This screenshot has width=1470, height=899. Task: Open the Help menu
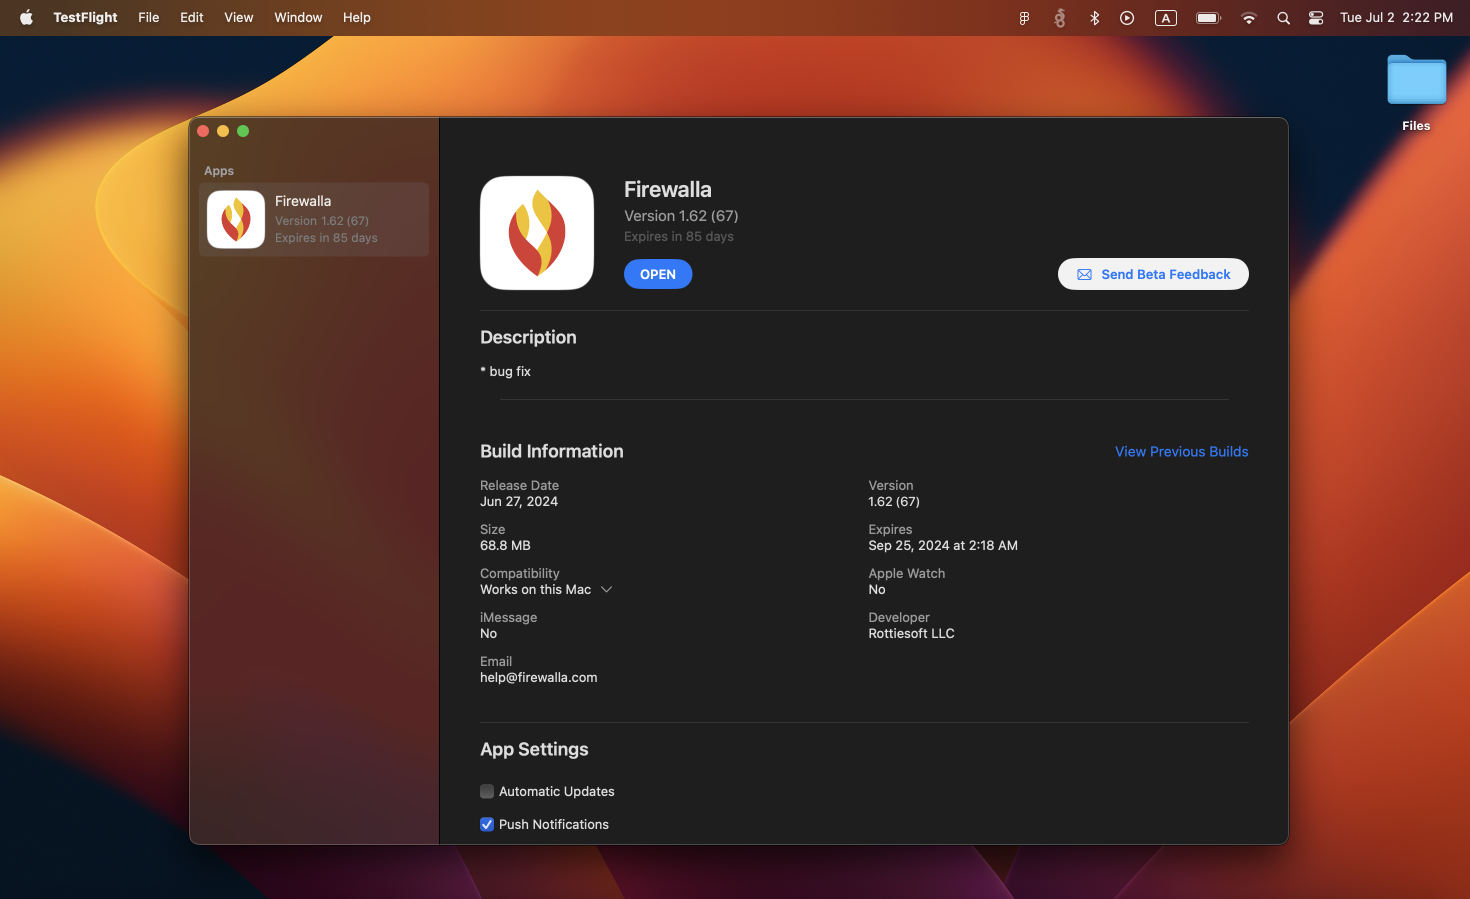(357, 17)
